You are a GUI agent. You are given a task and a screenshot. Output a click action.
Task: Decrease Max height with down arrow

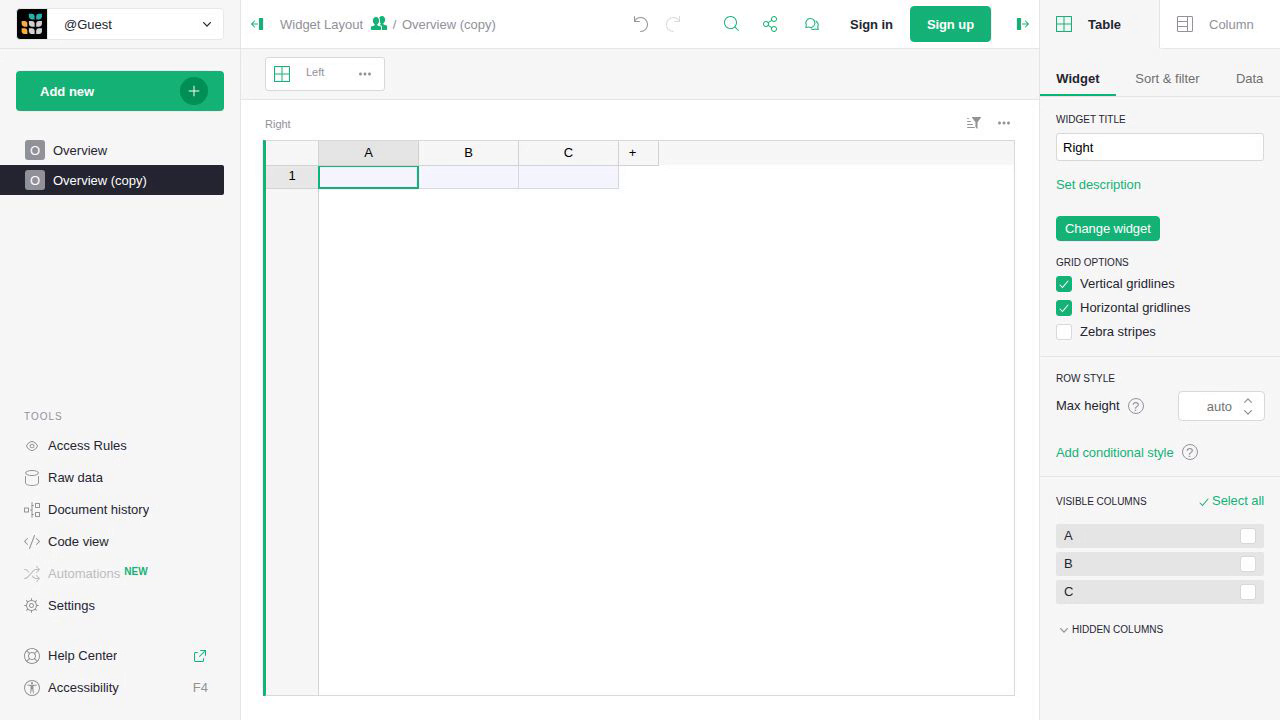tap(1248, 412)
